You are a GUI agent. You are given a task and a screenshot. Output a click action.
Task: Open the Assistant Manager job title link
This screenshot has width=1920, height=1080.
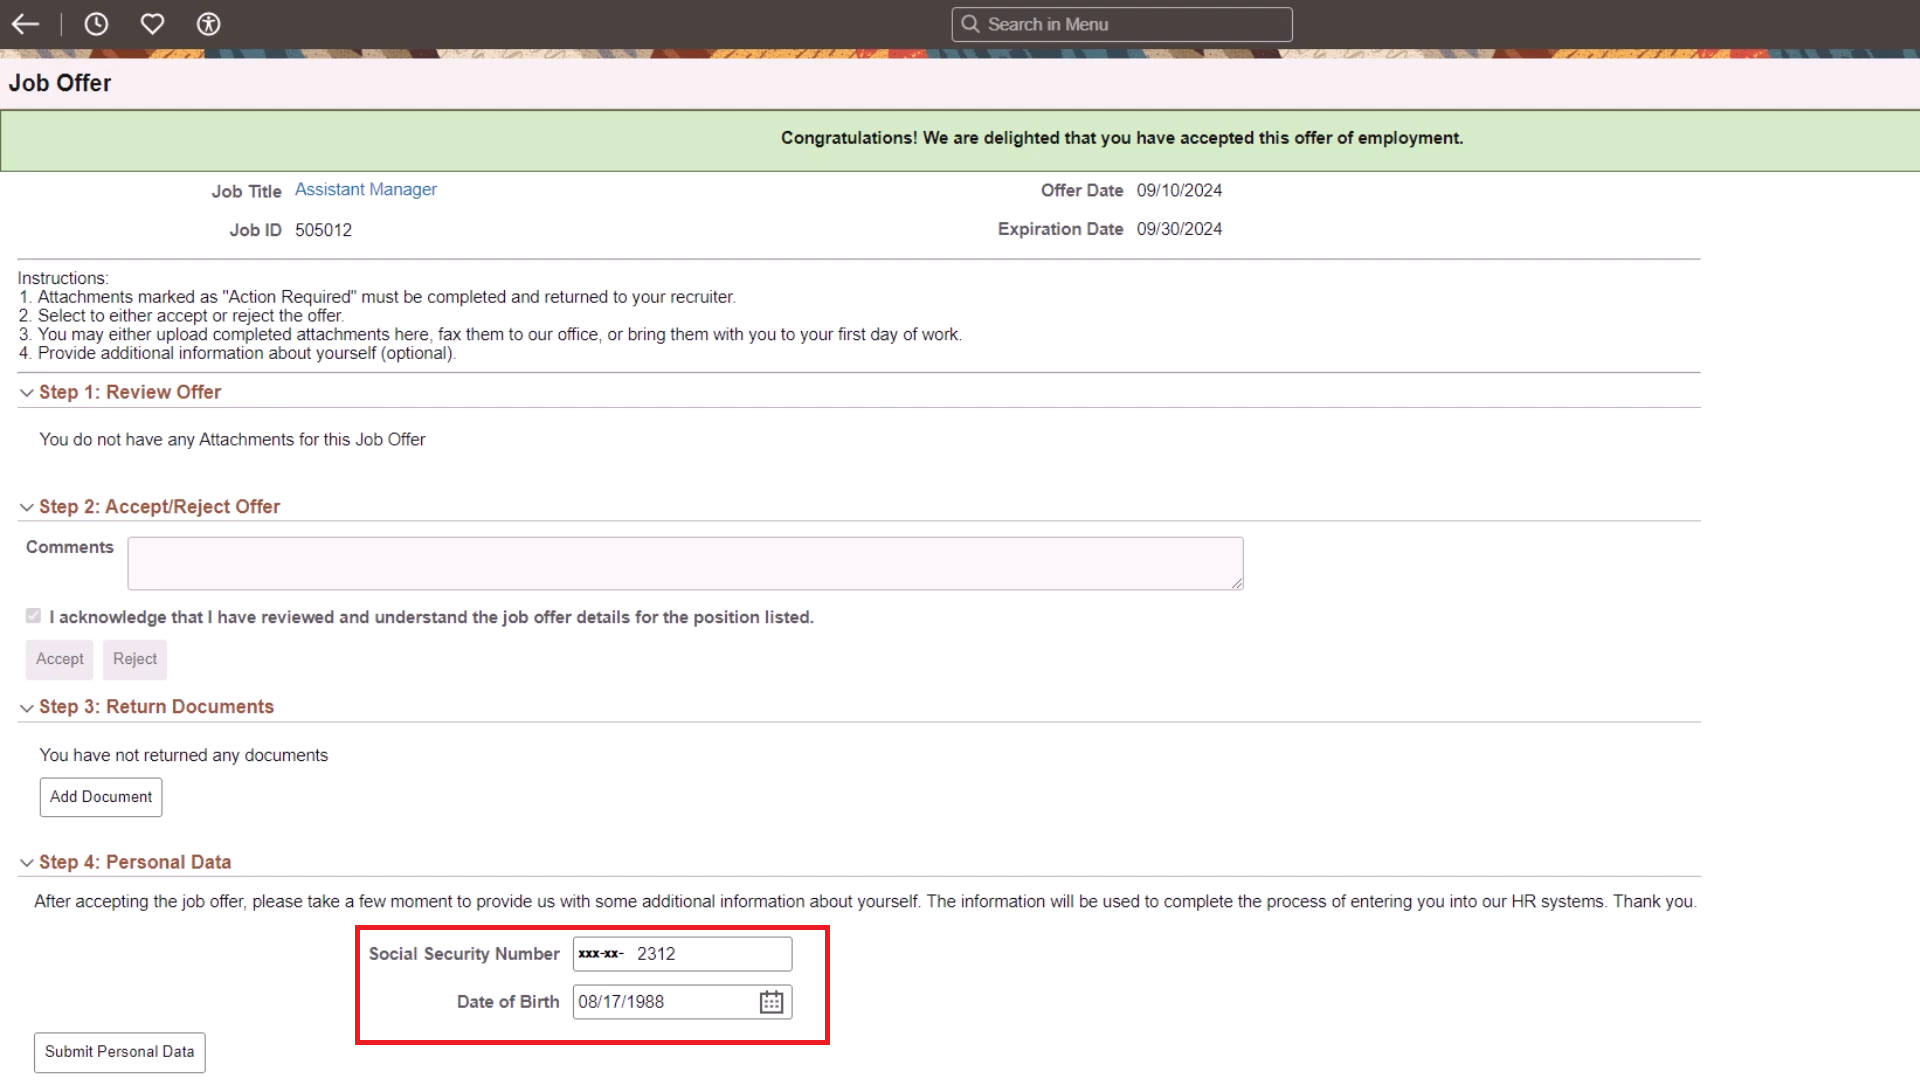pyautogui.click(x=364, y=189)
